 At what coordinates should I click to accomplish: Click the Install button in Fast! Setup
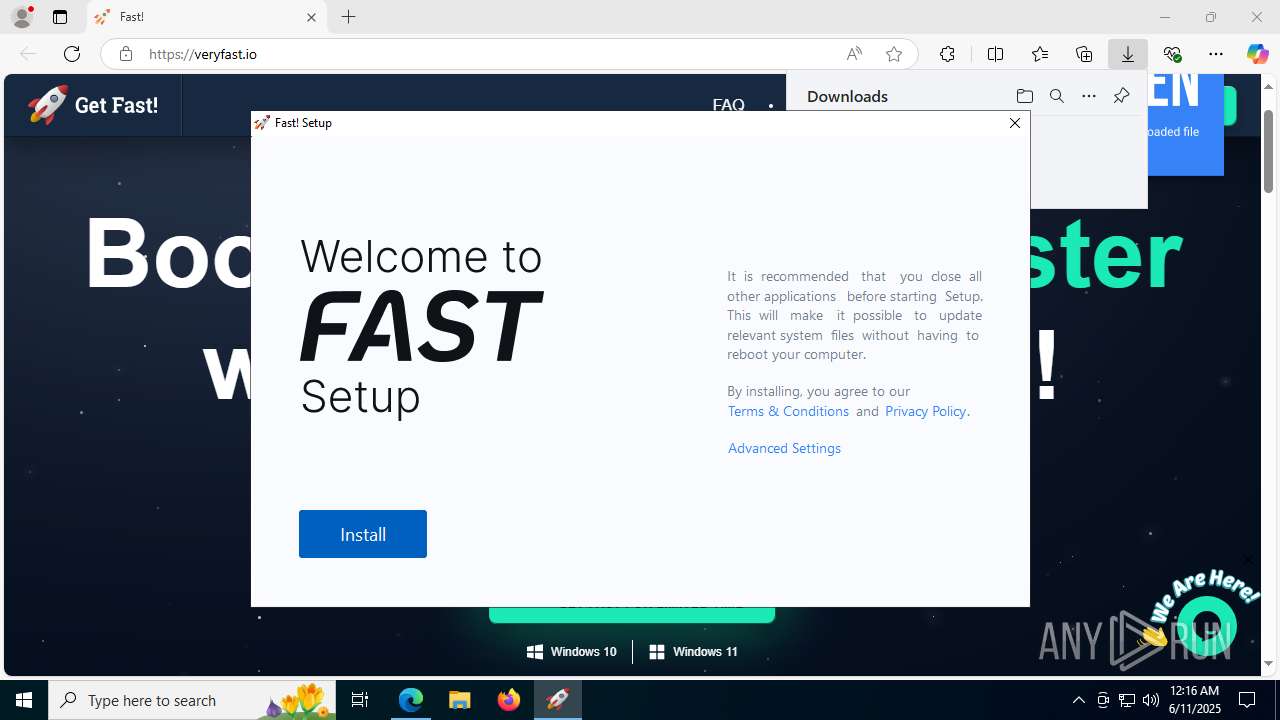tap(363, 534)
